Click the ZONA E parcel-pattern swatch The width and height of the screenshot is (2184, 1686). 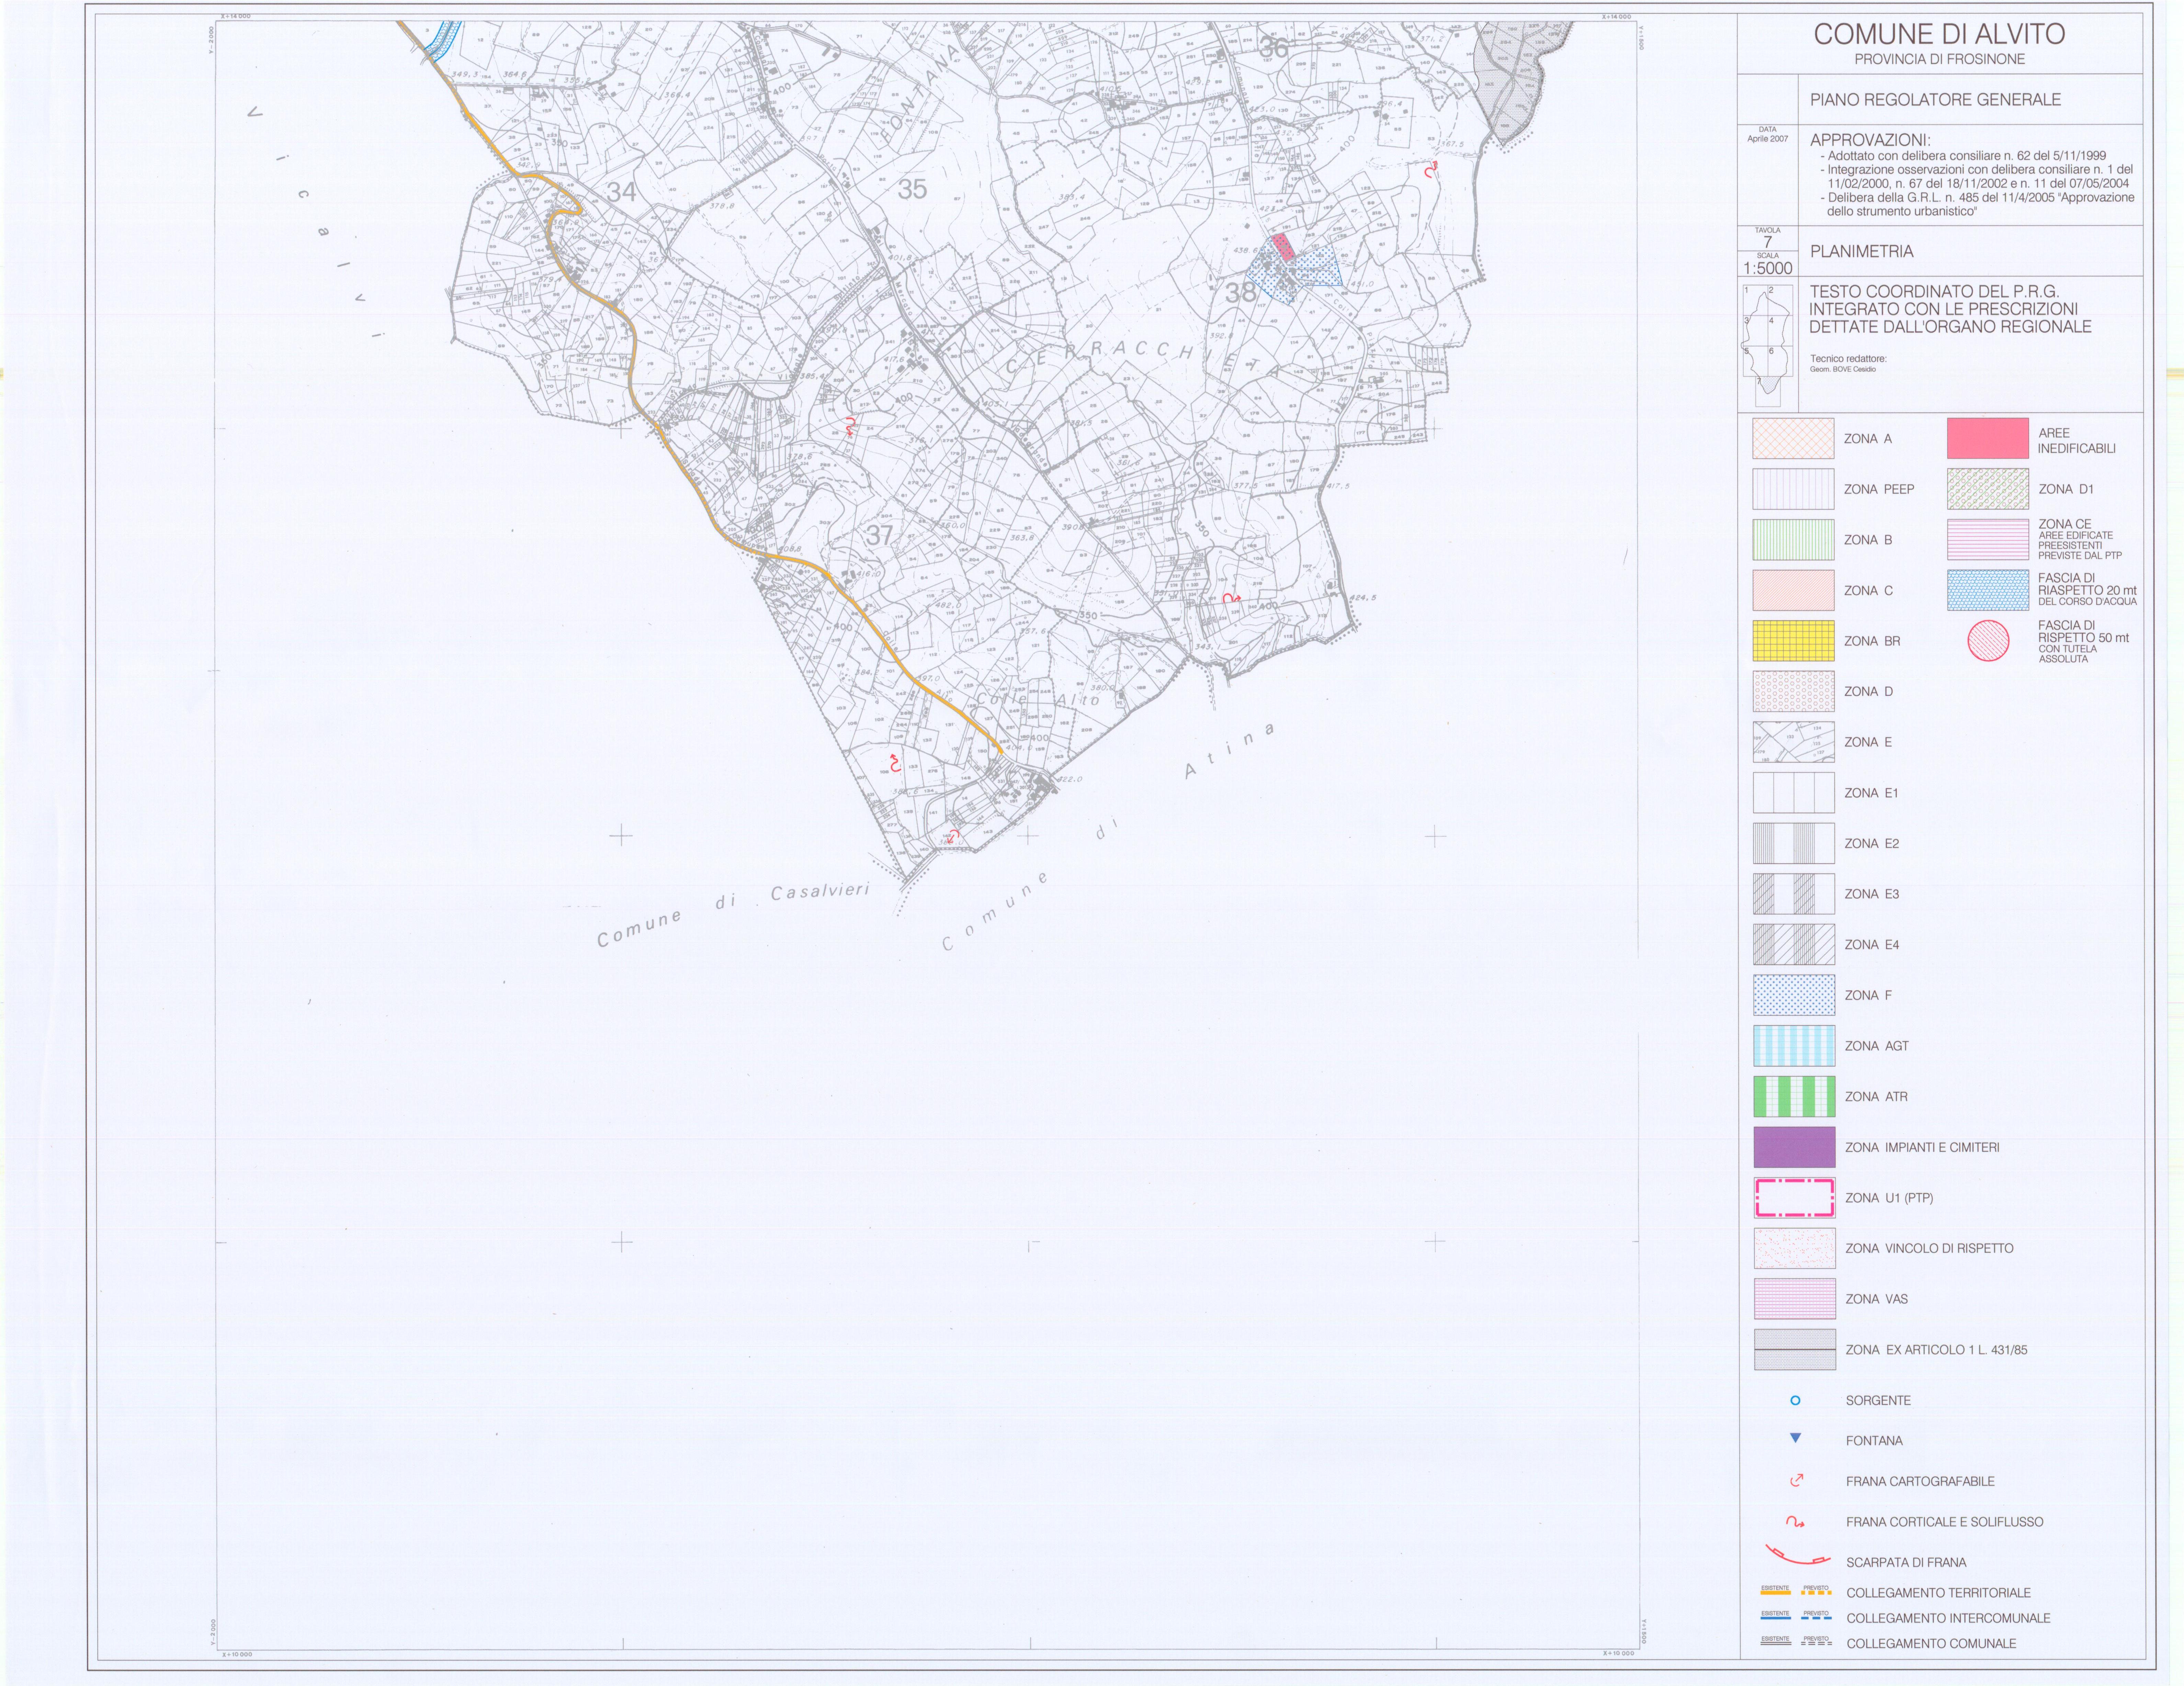click(x=1793, y=742)
